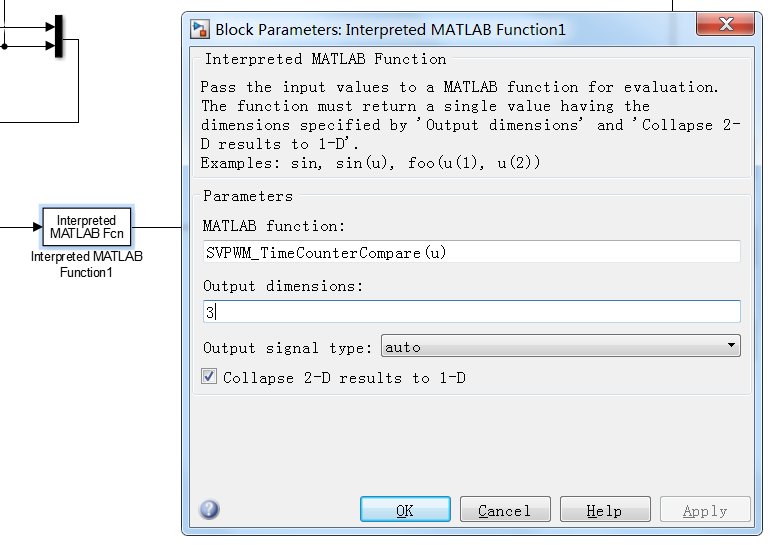Open the Output signal type dropdown
Screen dimensions: 779x545
(x=560, y=346)
